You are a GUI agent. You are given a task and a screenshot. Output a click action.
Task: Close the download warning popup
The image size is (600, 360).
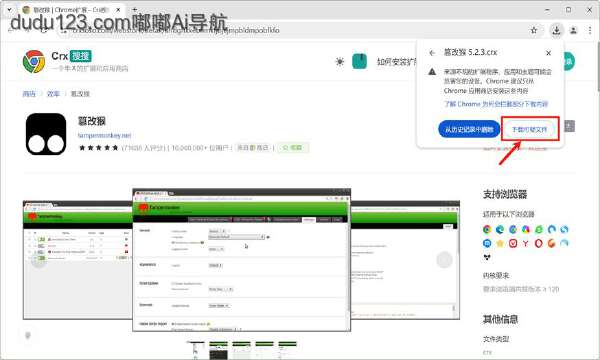point(548,53)
